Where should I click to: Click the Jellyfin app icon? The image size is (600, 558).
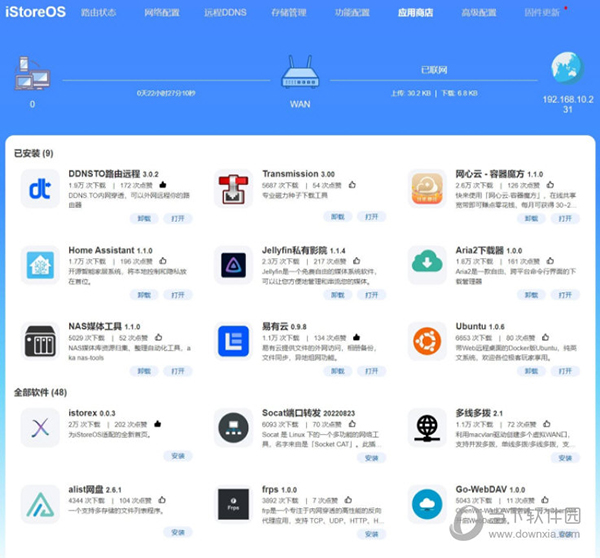[x=233, y=265]
